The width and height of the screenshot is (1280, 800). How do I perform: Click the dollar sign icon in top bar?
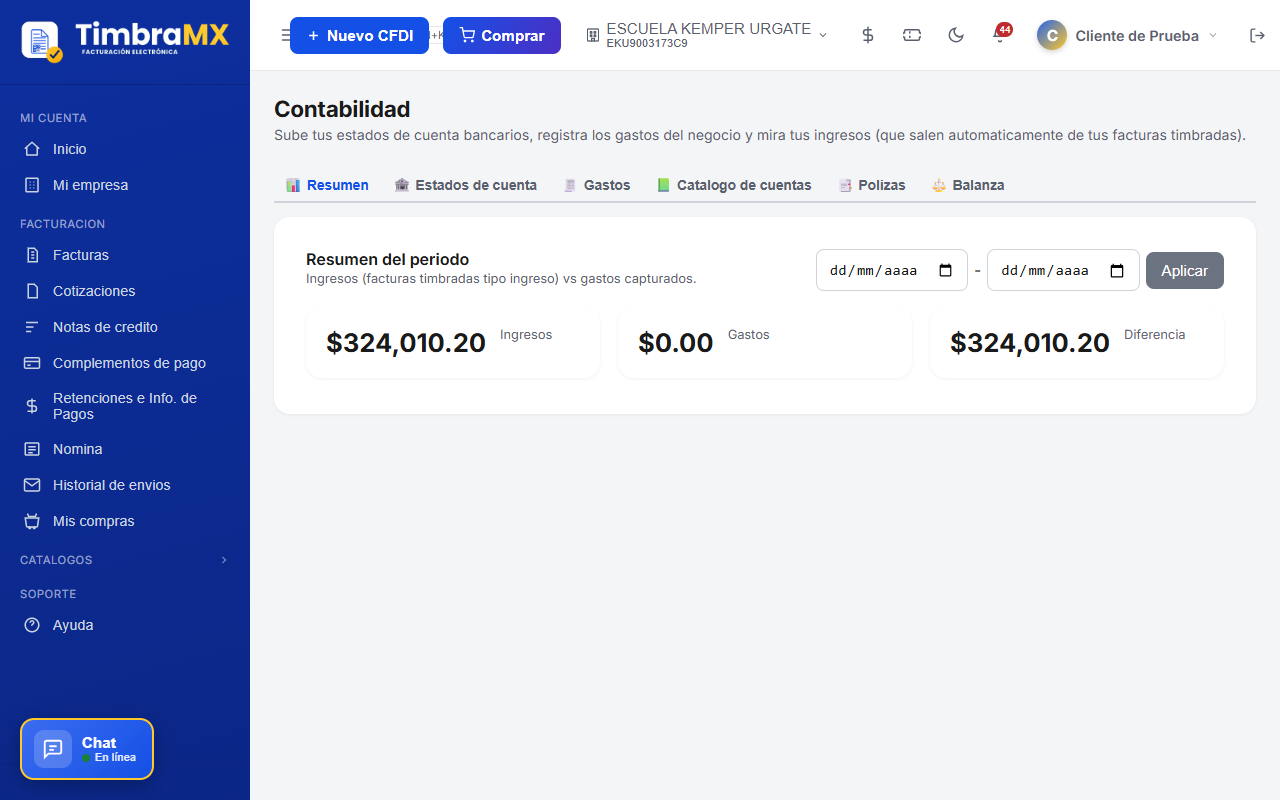pos(868,35)
